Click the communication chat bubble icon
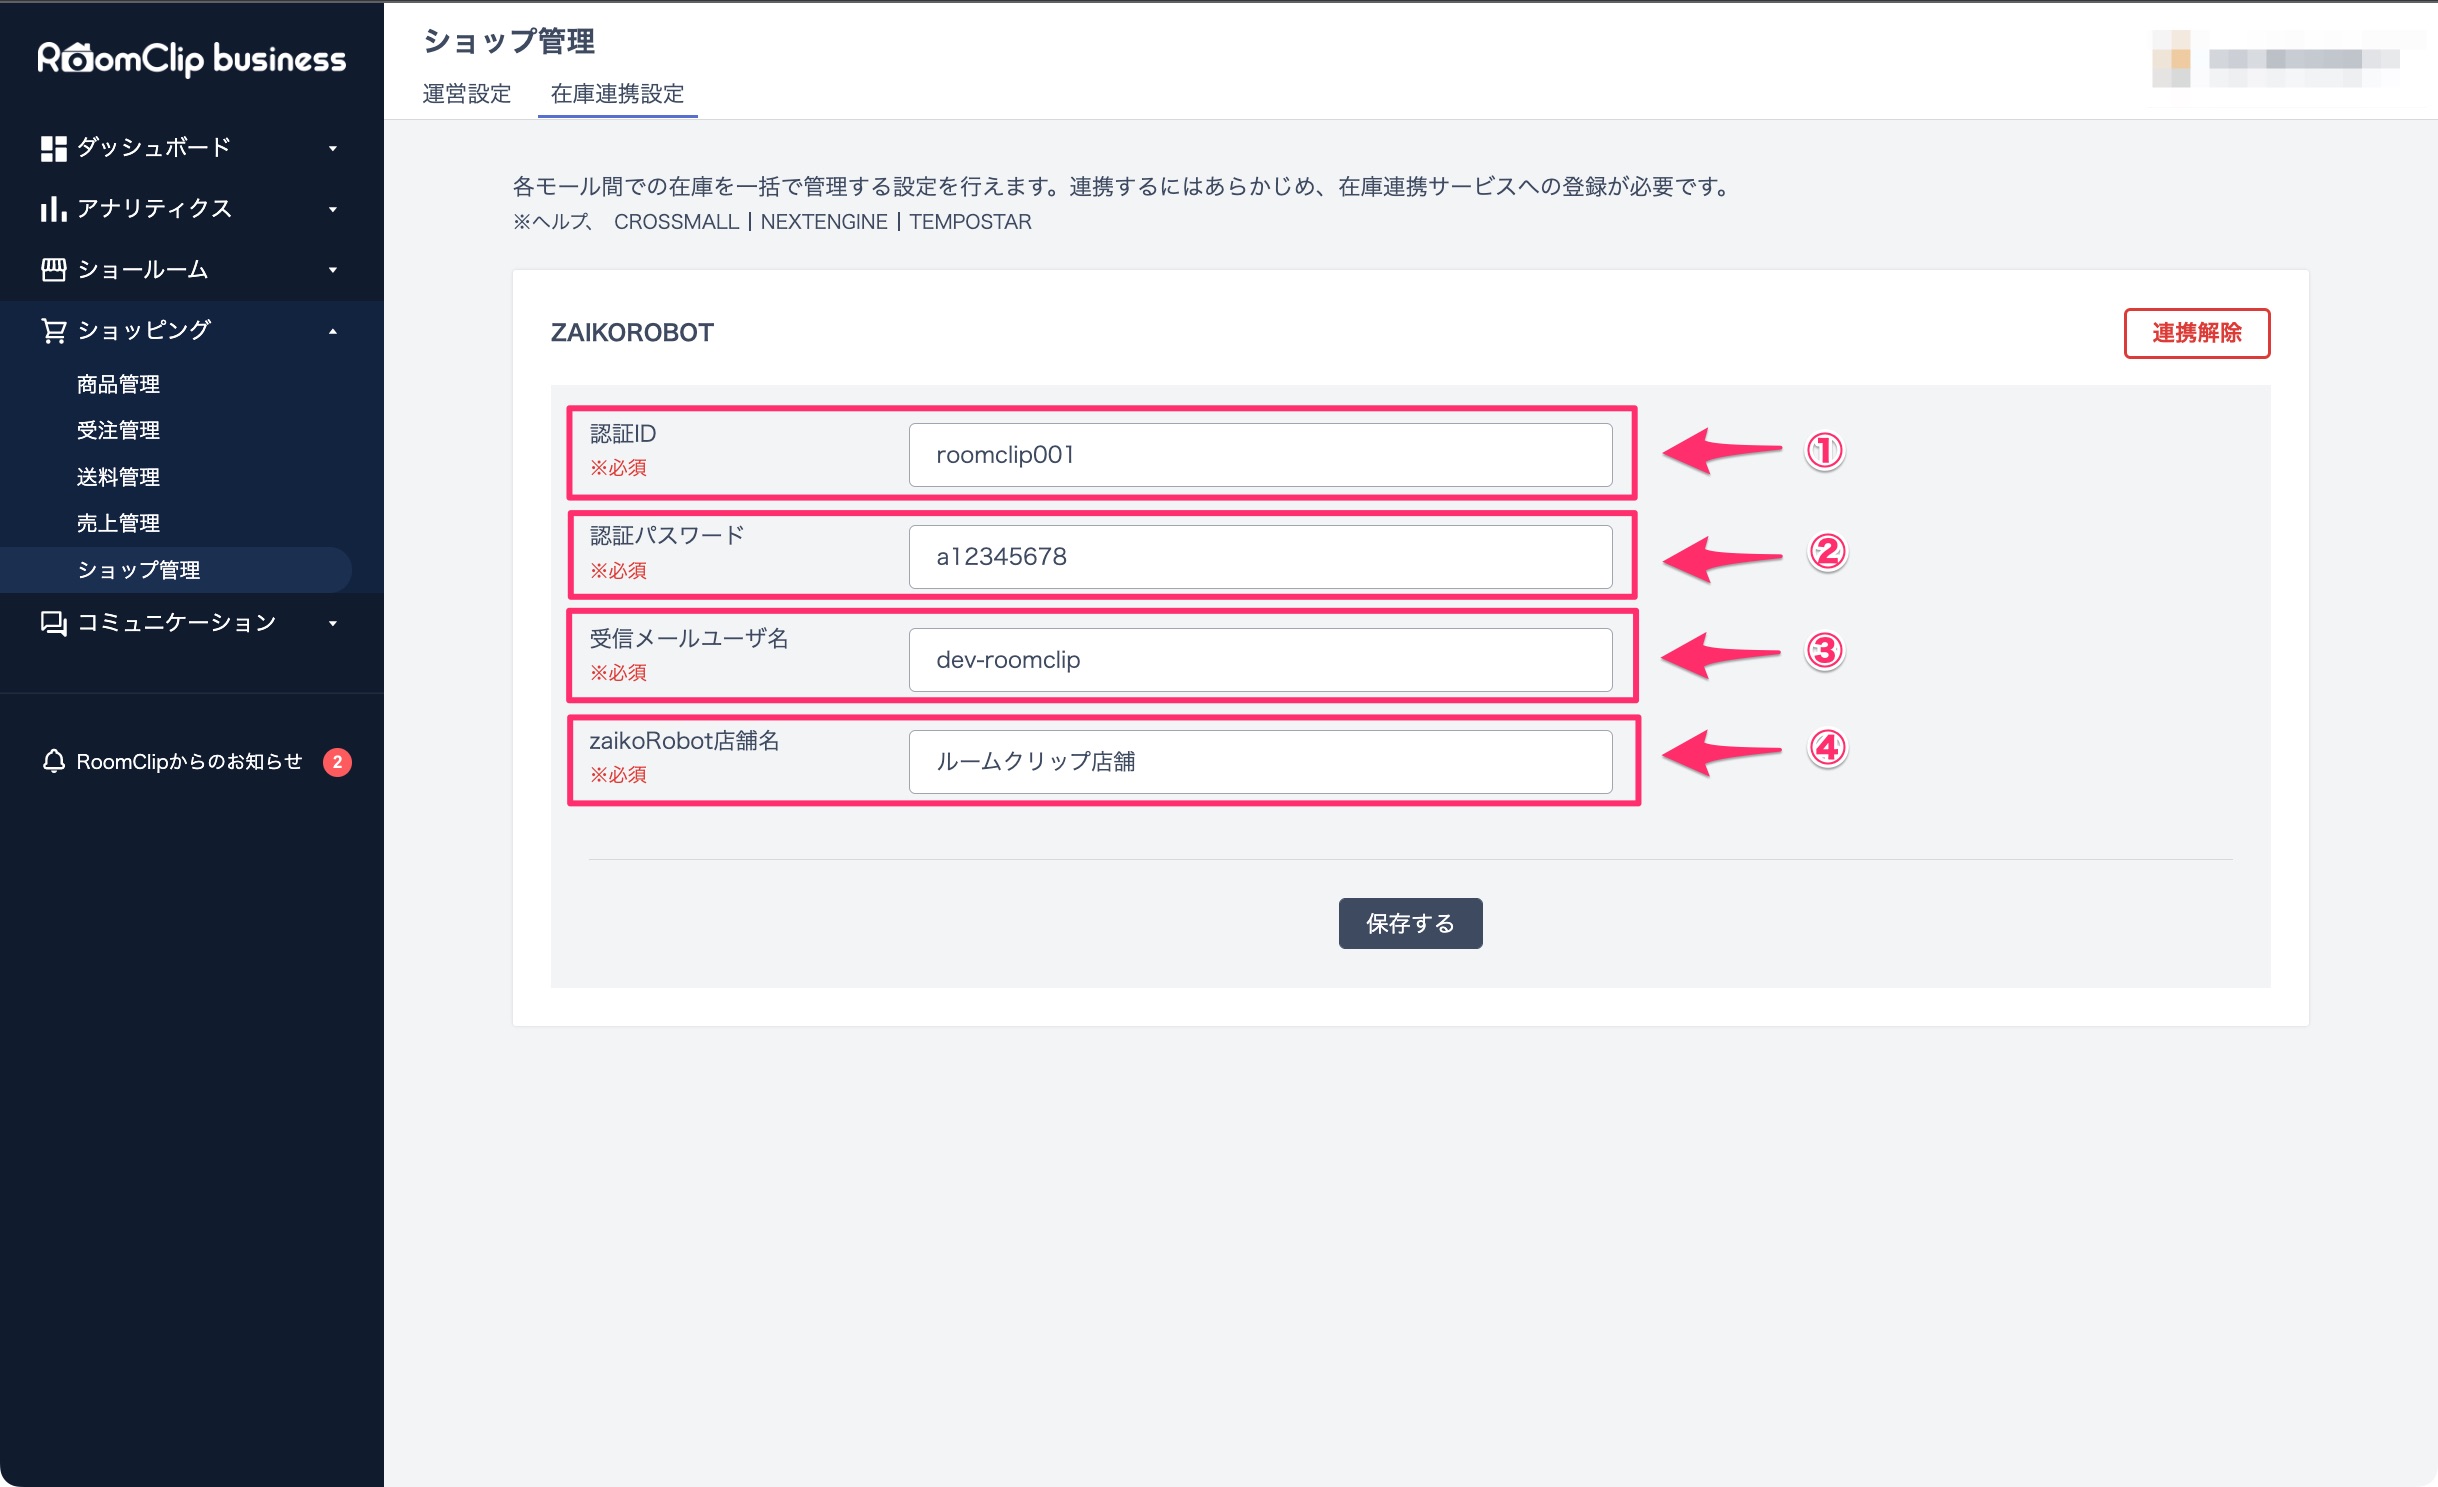This screenshot has height=1487, width=2438. 53,623
